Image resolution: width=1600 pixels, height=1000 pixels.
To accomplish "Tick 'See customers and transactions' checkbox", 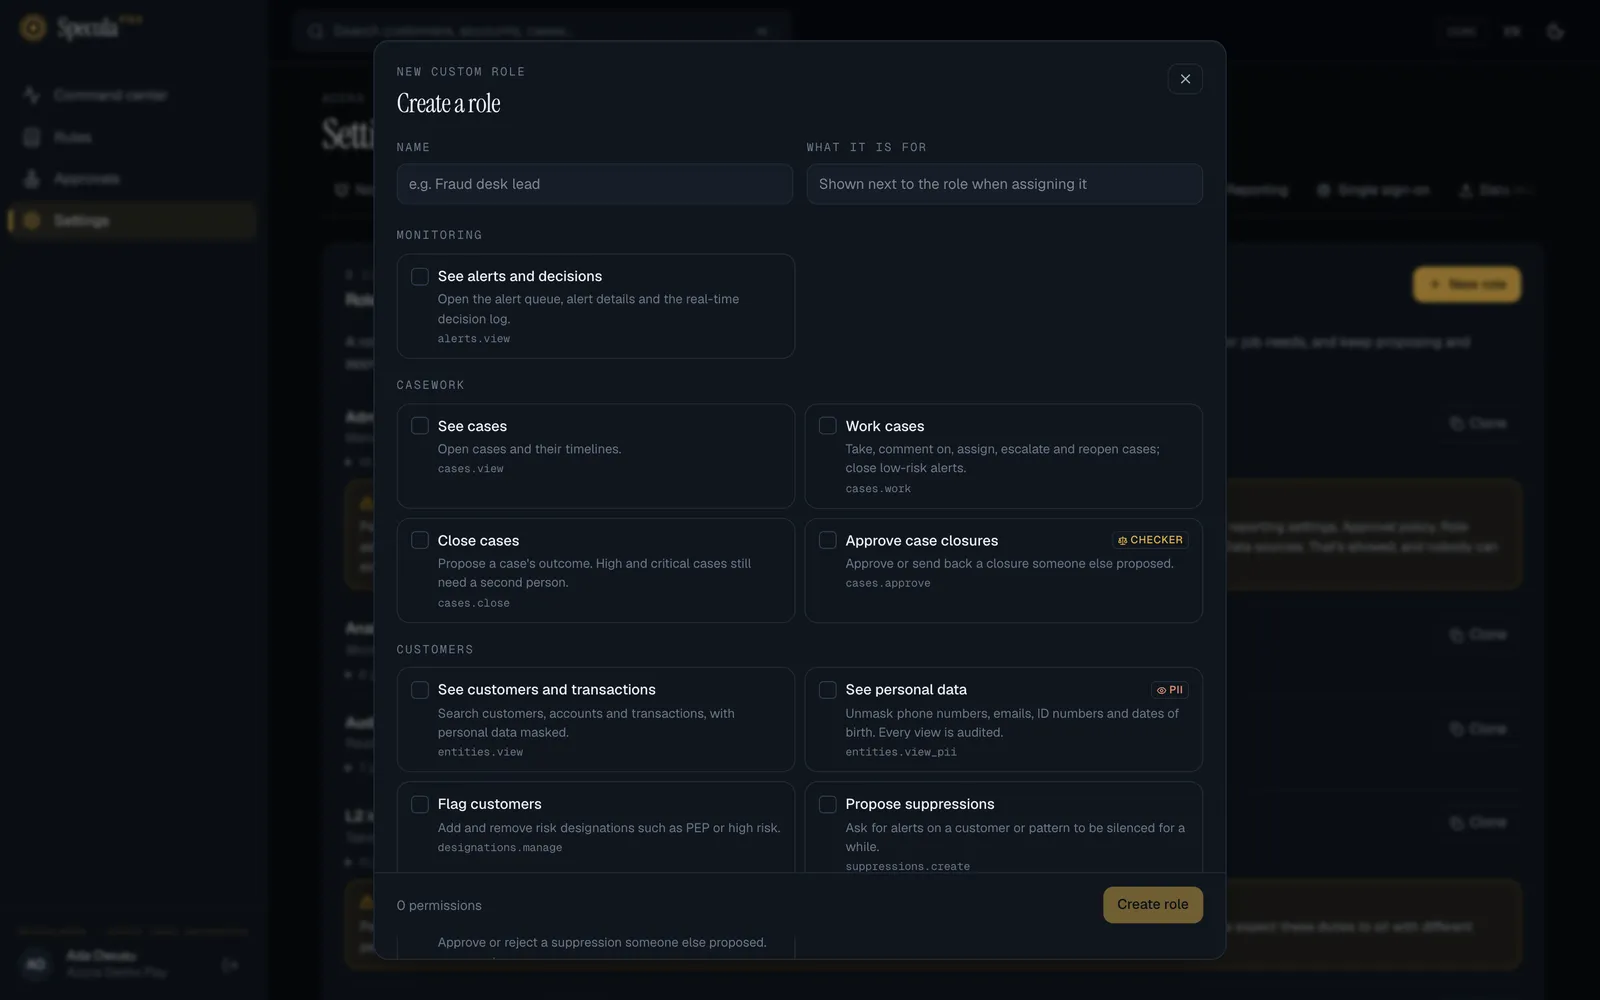I will click(x=420, y=690).
